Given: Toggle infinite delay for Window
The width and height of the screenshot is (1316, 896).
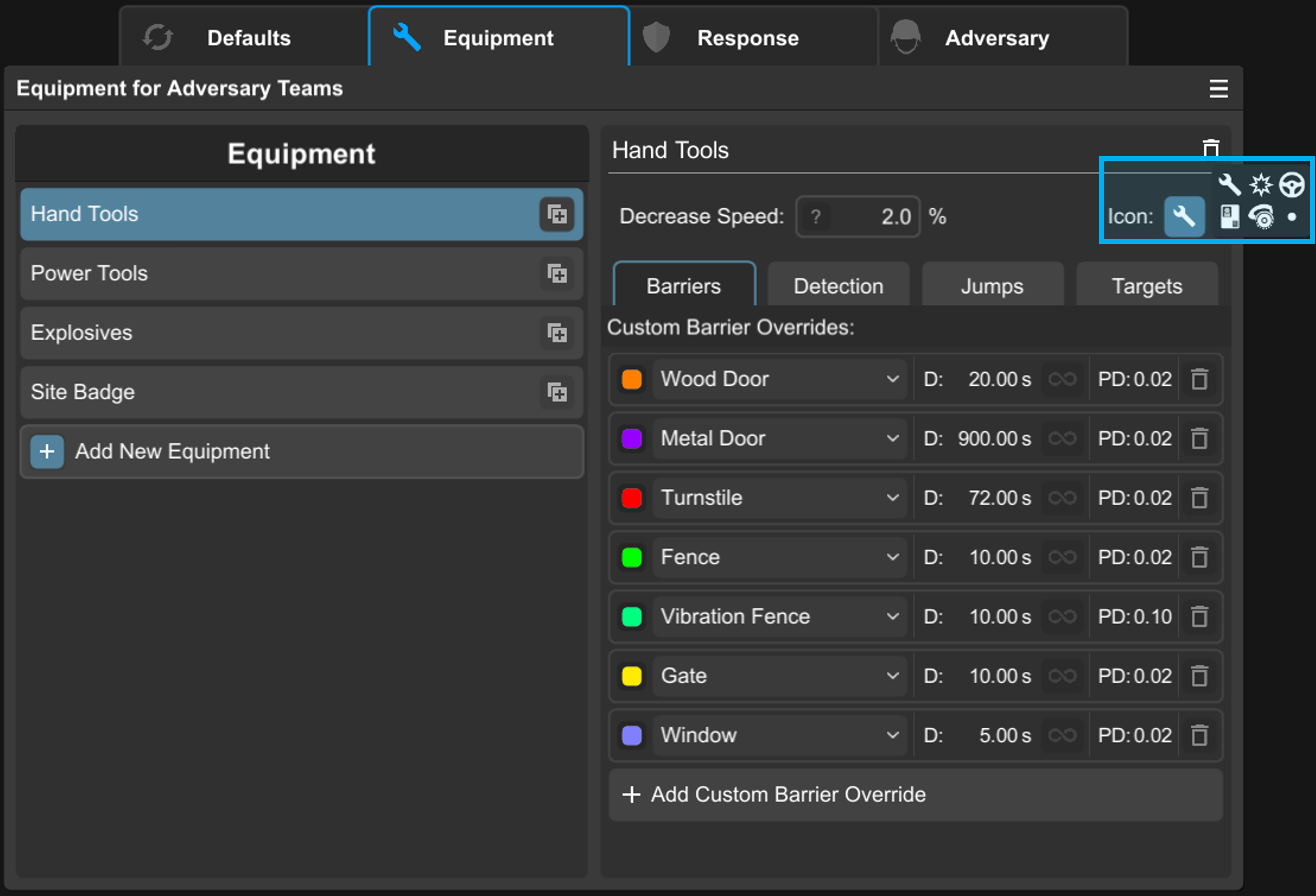Looking at the screenshot, I should (1062, 735).
